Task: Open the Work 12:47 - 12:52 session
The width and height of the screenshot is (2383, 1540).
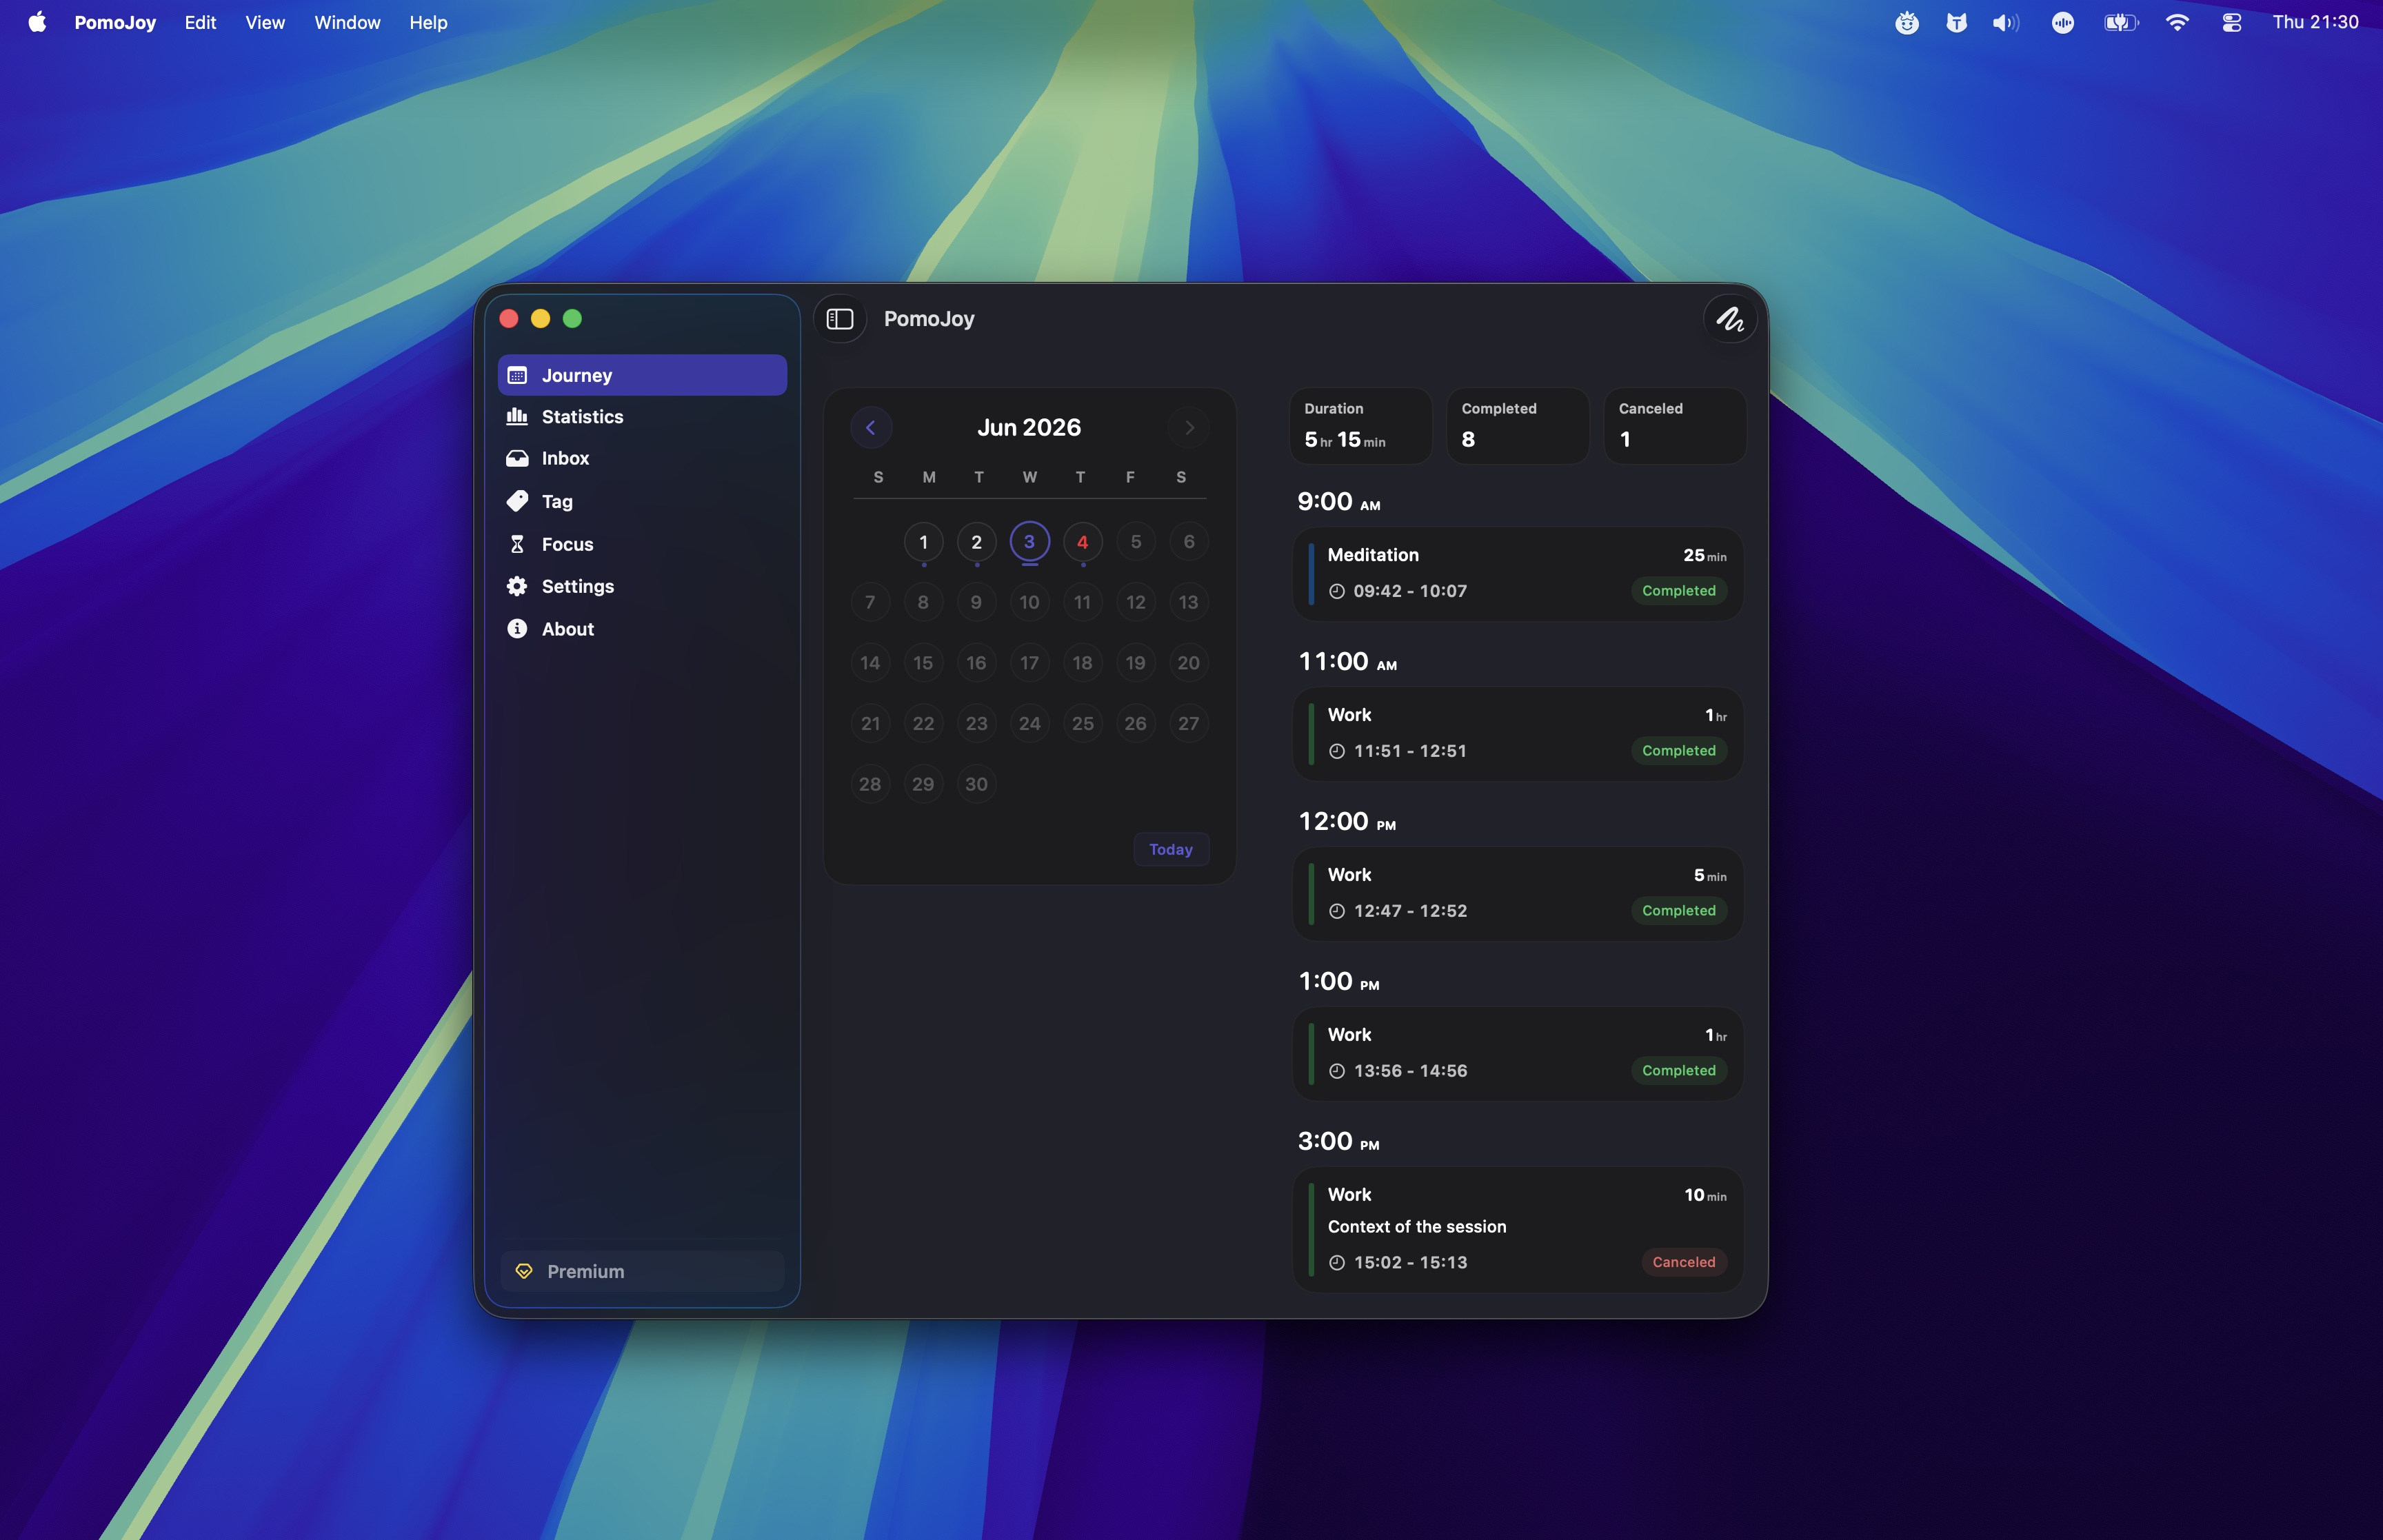Action: (x=1518, y=894)
